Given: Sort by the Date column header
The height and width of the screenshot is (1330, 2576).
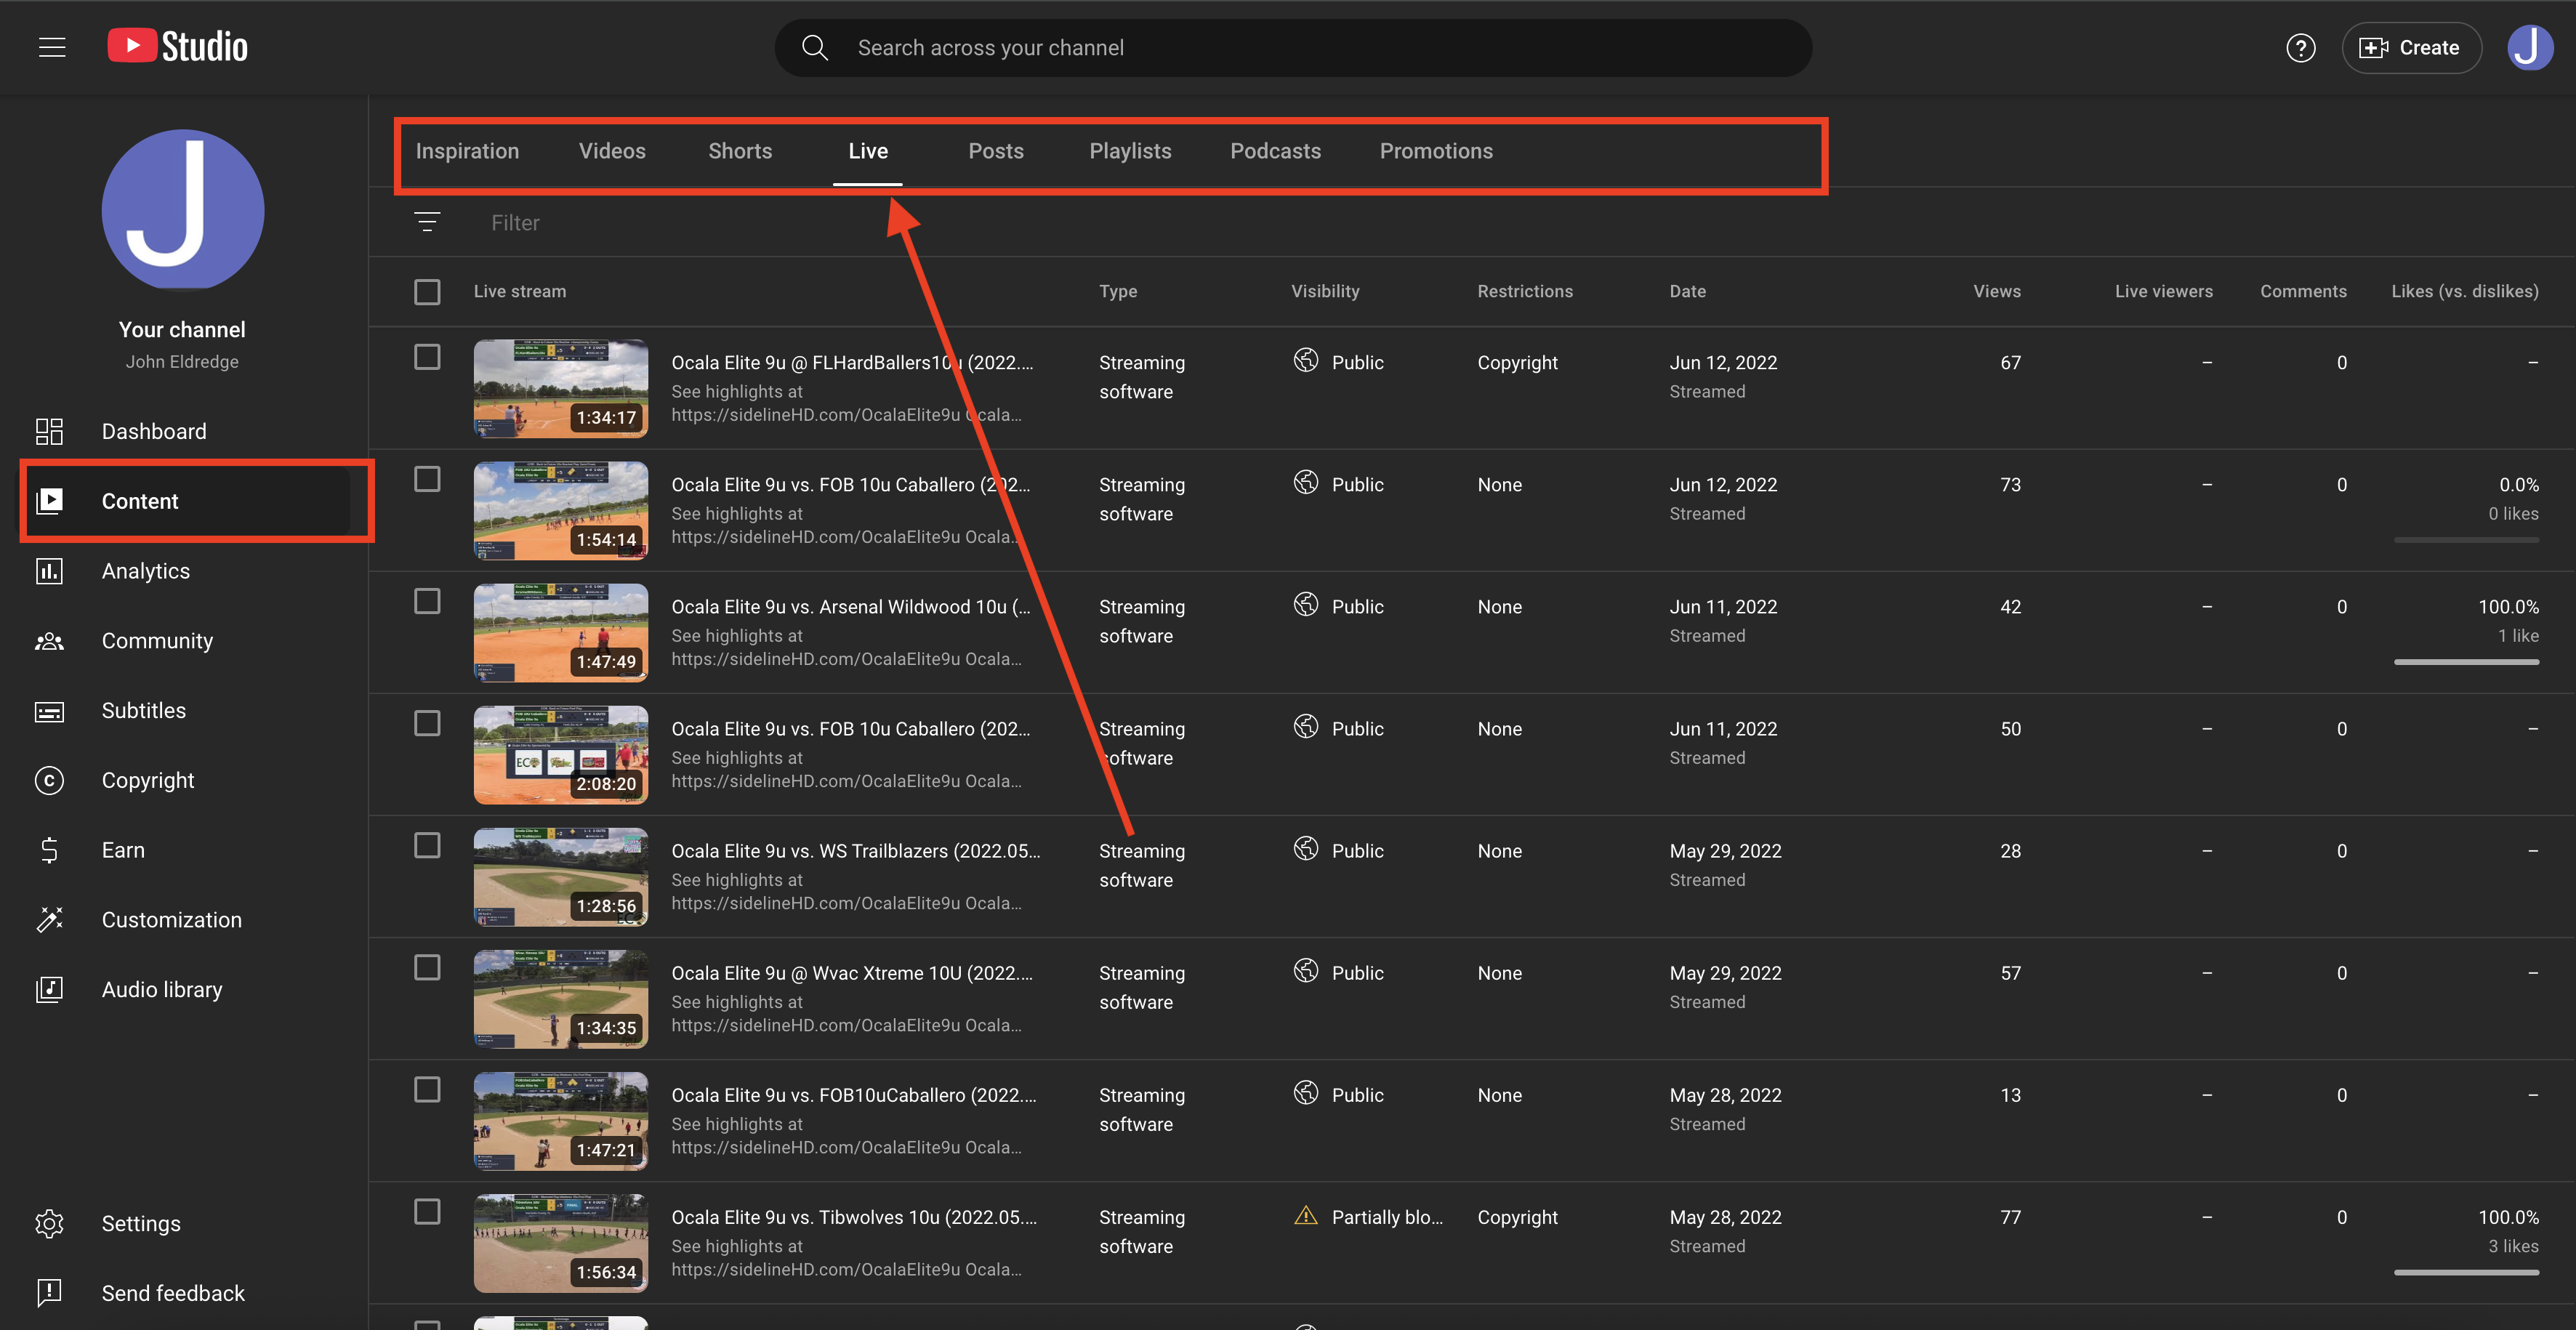Looking at the screenshot, I should click(x=1687, y=291).
